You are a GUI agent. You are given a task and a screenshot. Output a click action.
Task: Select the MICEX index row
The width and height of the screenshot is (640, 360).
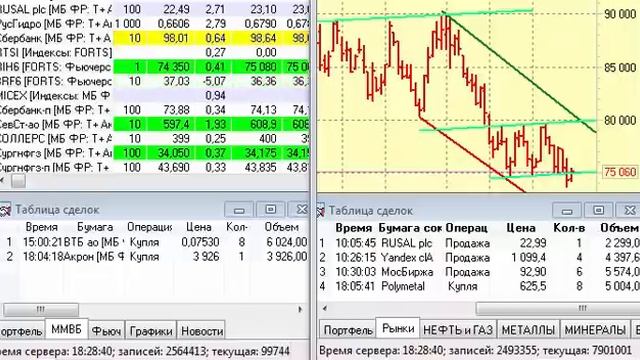pos(155,96)
